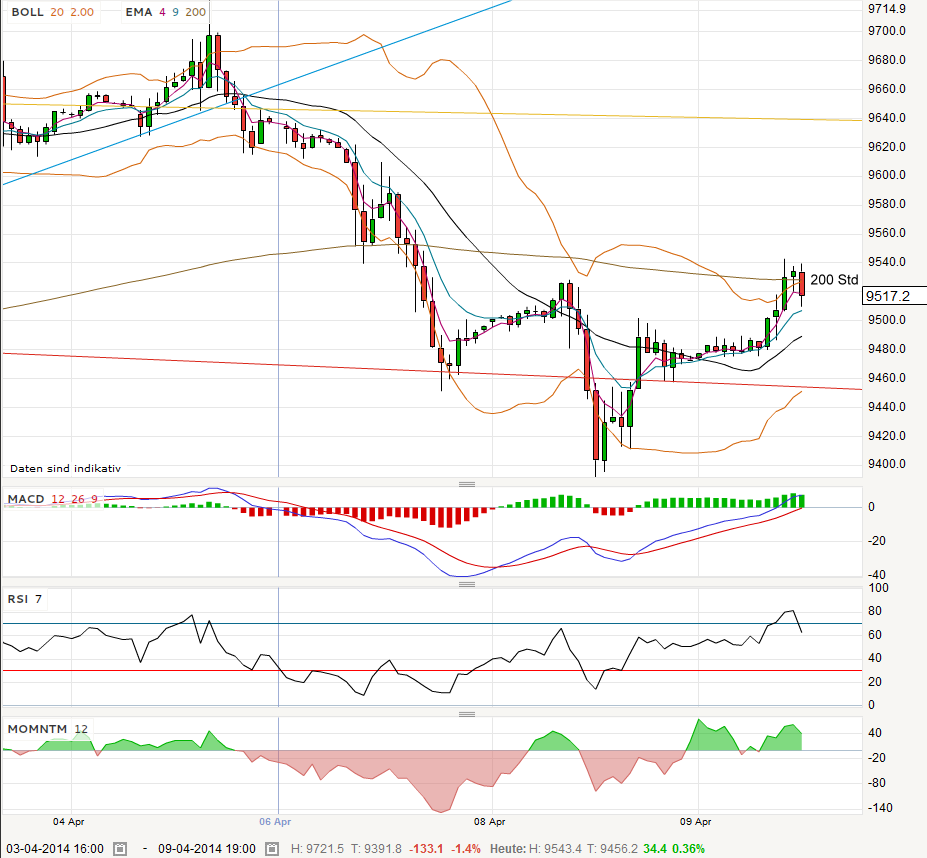This screenshot has width=927, height=858.
Task: Open the MACD 12 26 9 indicator label
Action: [53, 499]
